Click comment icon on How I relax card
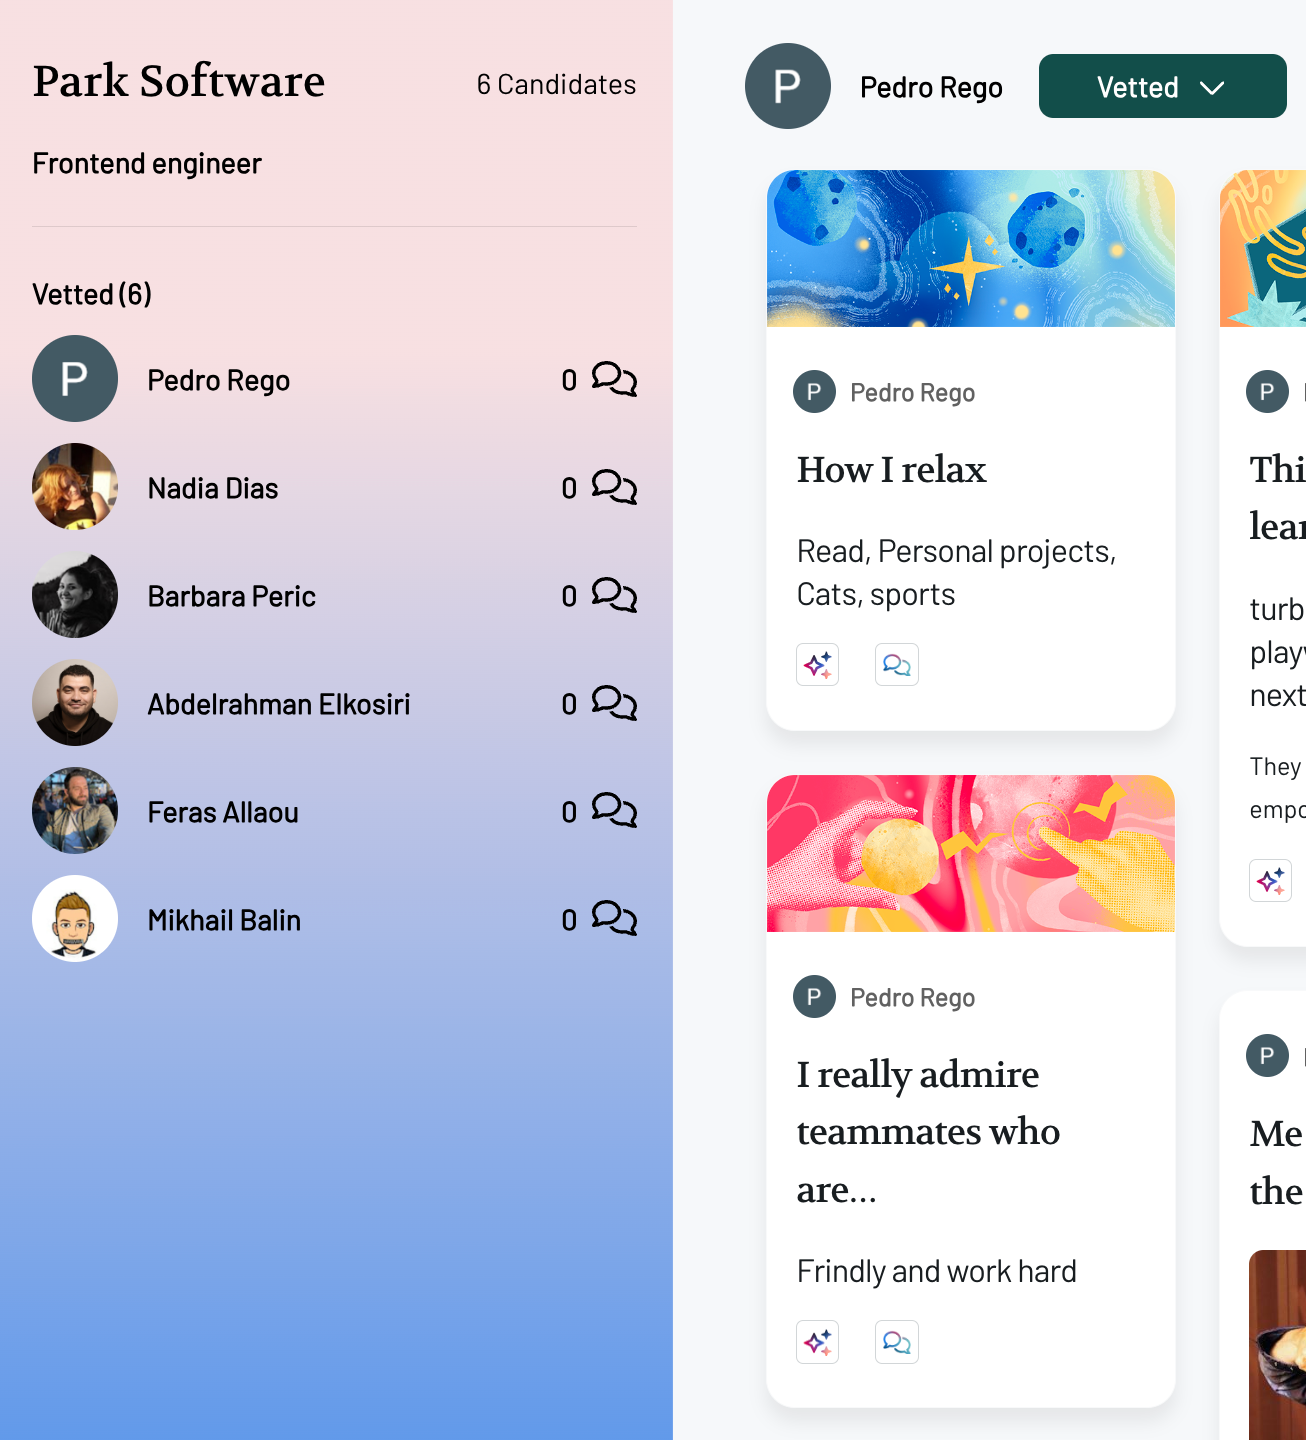1306x1440 pixels. (897, 665)
